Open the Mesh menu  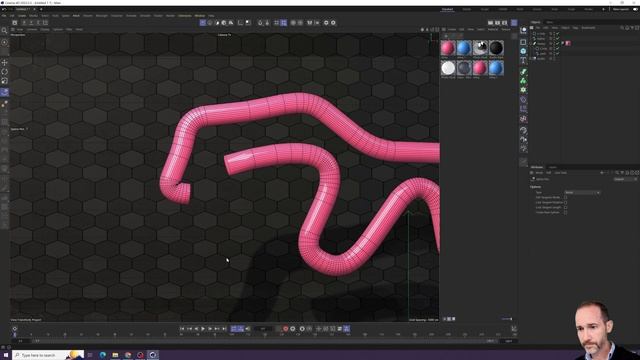pyautogui.click(x=76, y=16)
